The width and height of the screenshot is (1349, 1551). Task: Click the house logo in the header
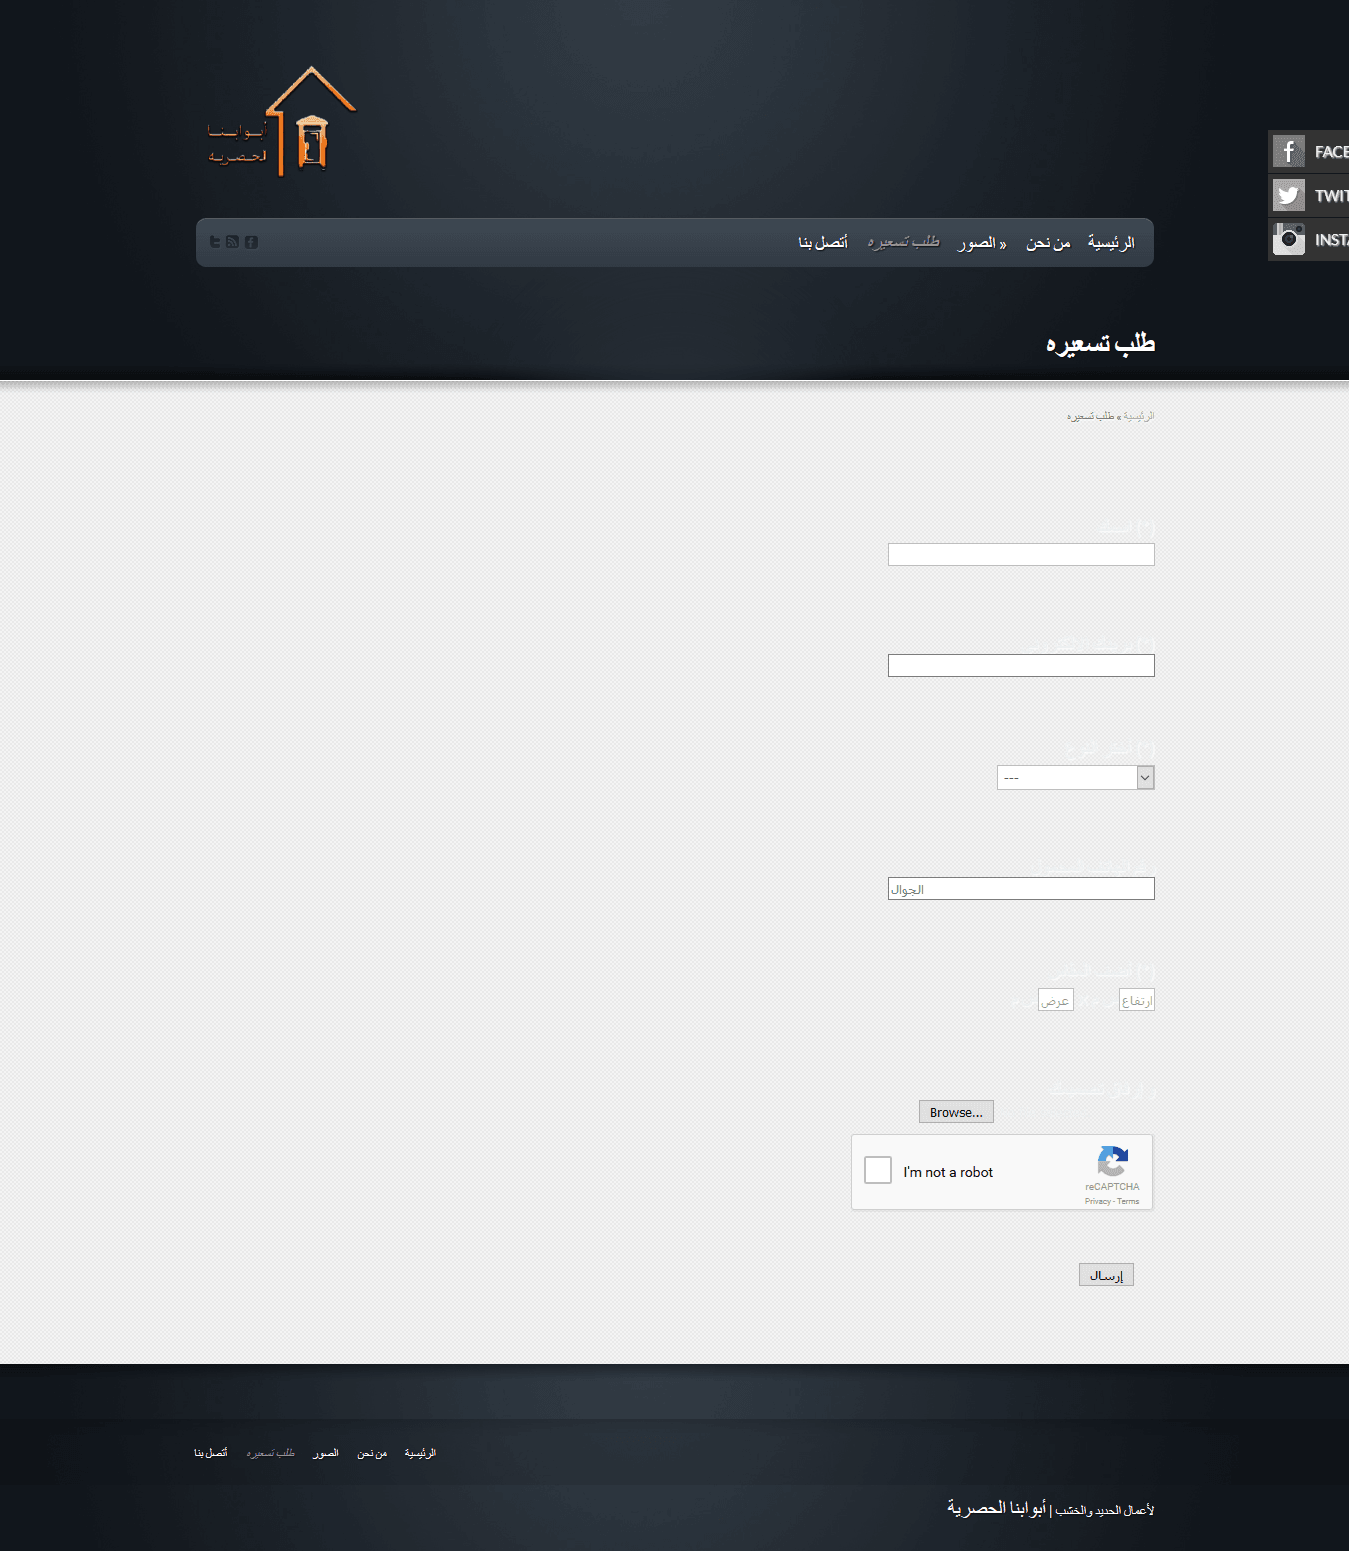click(x=282, y=122)
